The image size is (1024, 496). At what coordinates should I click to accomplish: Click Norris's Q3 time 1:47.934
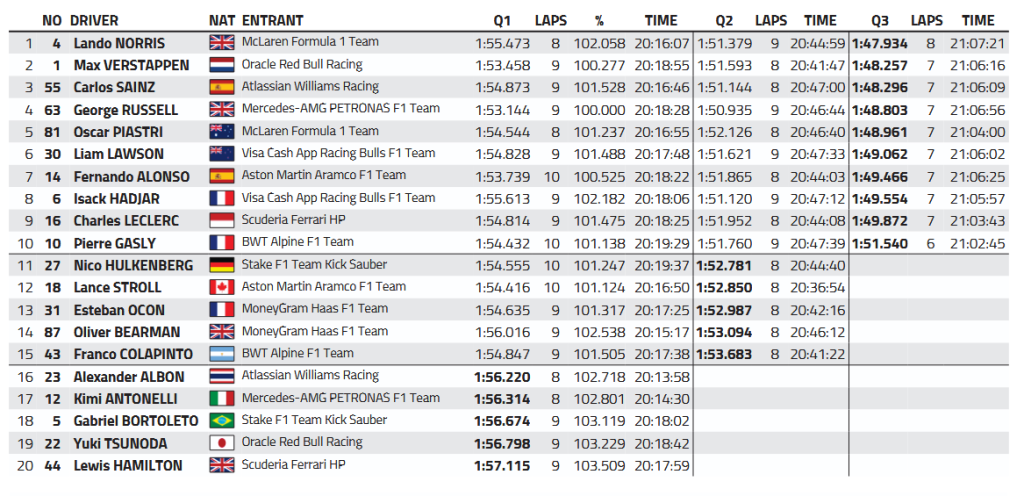[879, 43]
